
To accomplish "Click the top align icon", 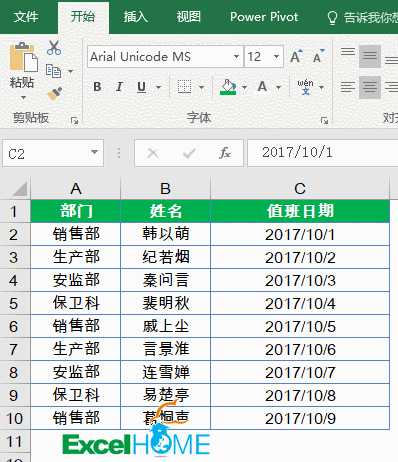I will 348,52.
